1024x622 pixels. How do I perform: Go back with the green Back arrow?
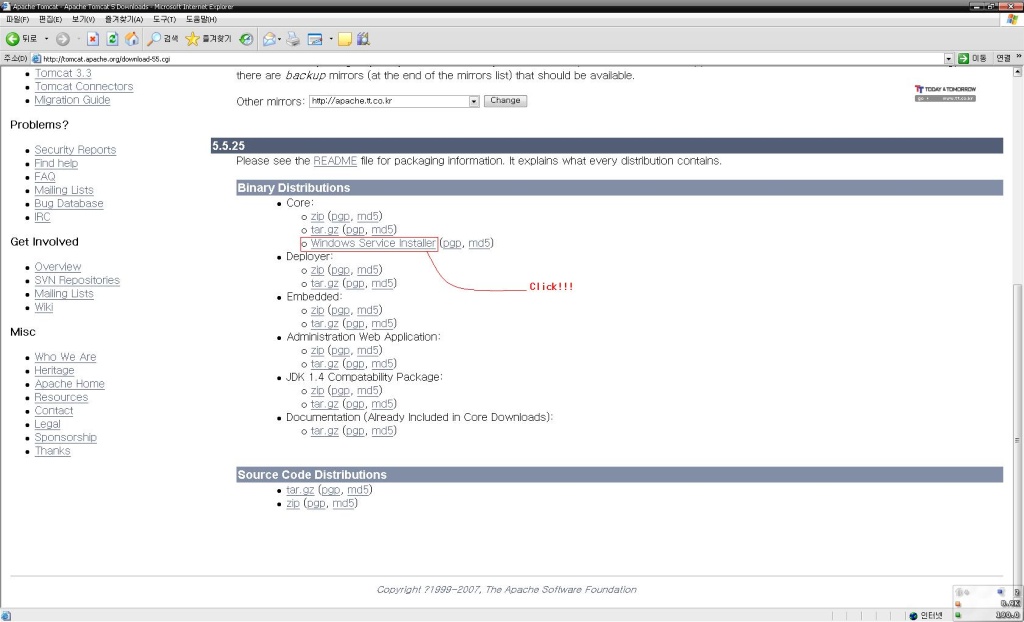tap(12, 39)
